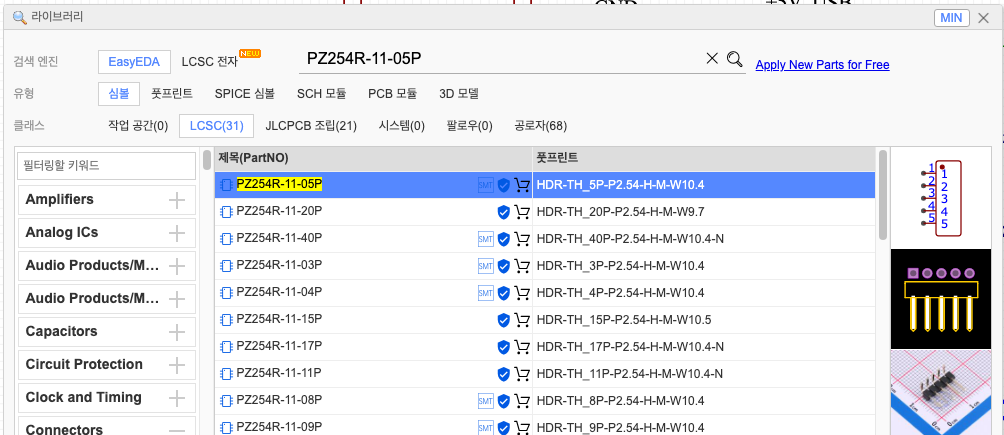This screenshot has width=1004, height=435.
Task: Expand the Clock and Timing category
Action: pos(177,398)
